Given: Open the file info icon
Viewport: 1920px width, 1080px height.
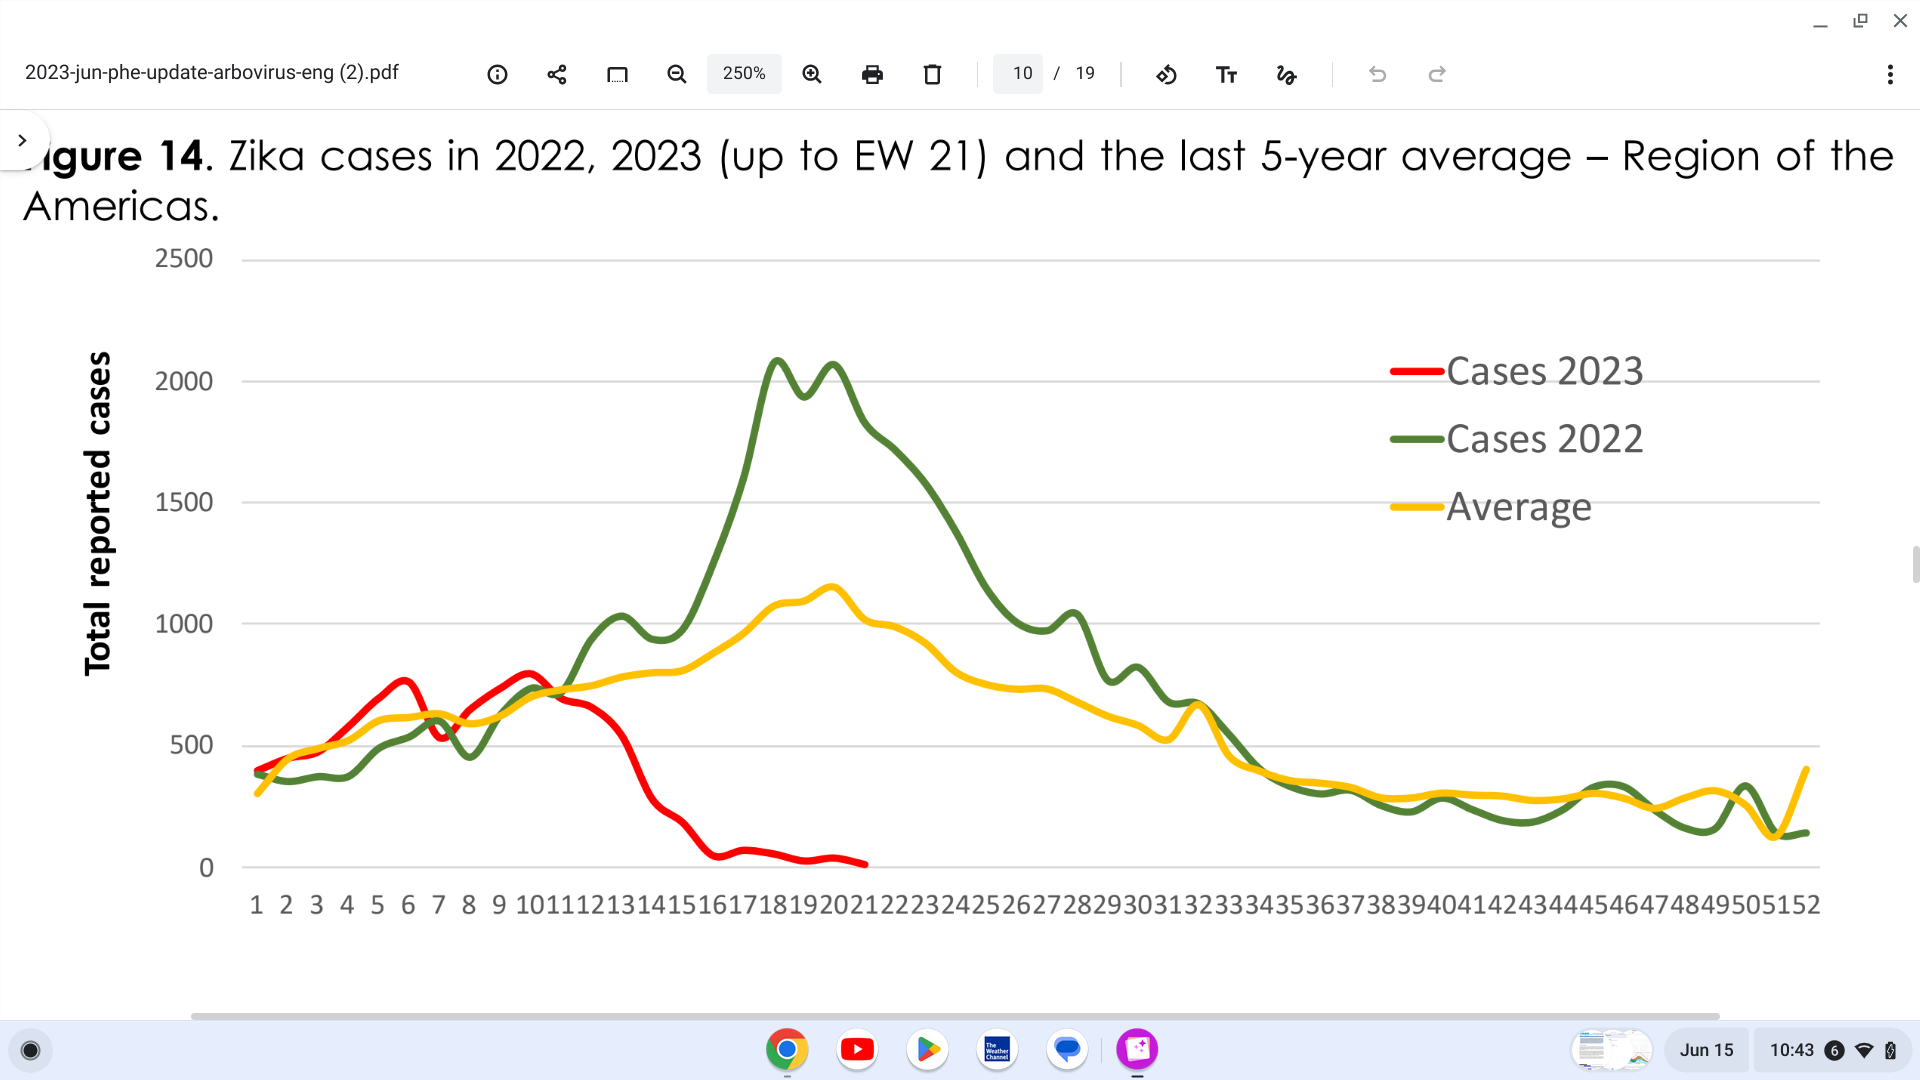Looking at the screenshot, I should pyautogui.click(x=497, y=74).
